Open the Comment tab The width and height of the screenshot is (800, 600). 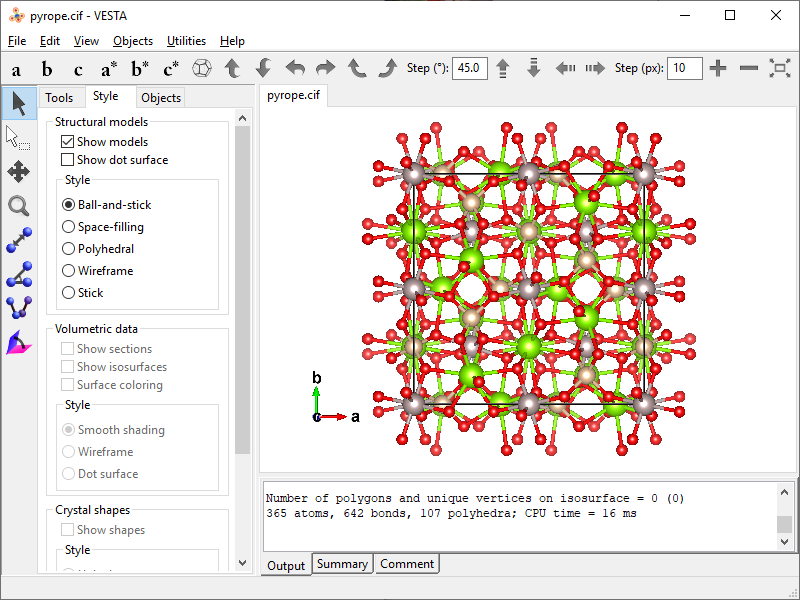(407, 564)
